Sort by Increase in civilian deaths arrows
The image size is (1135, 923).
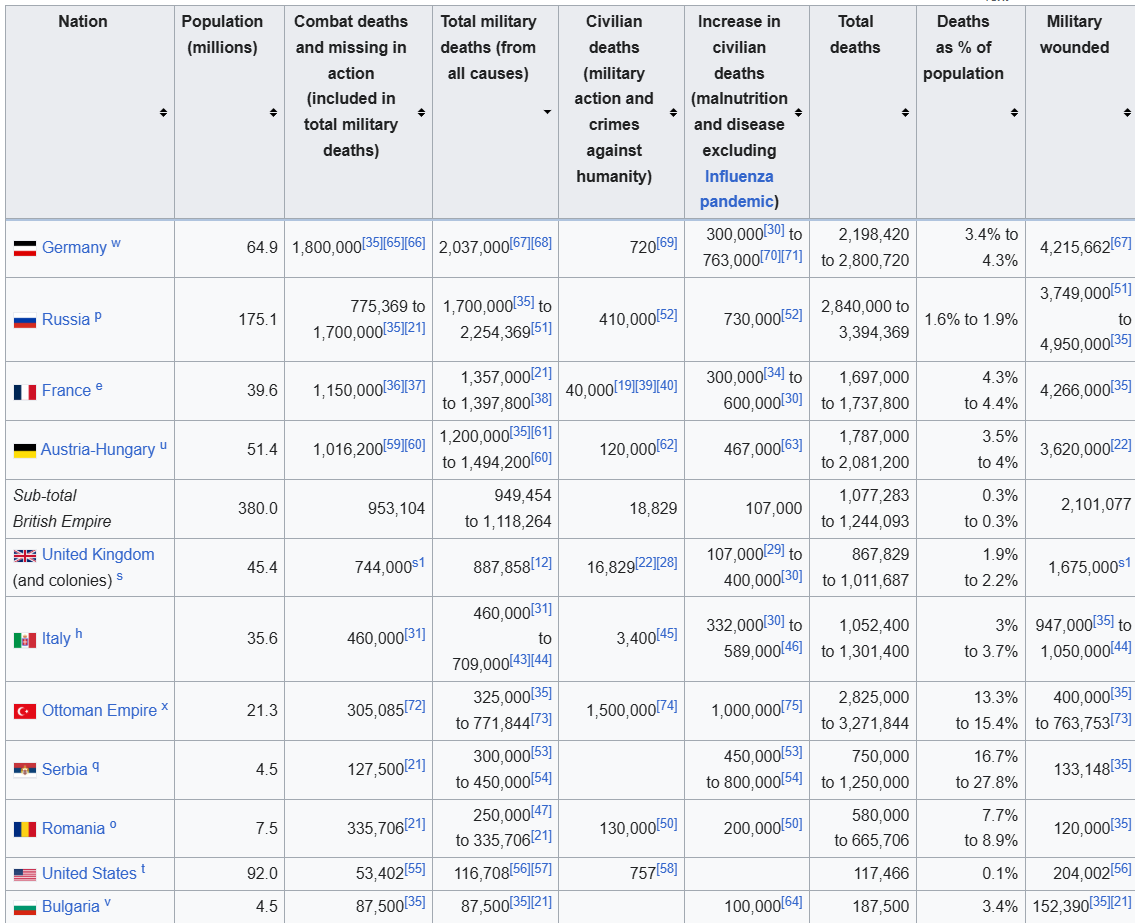(798, 112)
